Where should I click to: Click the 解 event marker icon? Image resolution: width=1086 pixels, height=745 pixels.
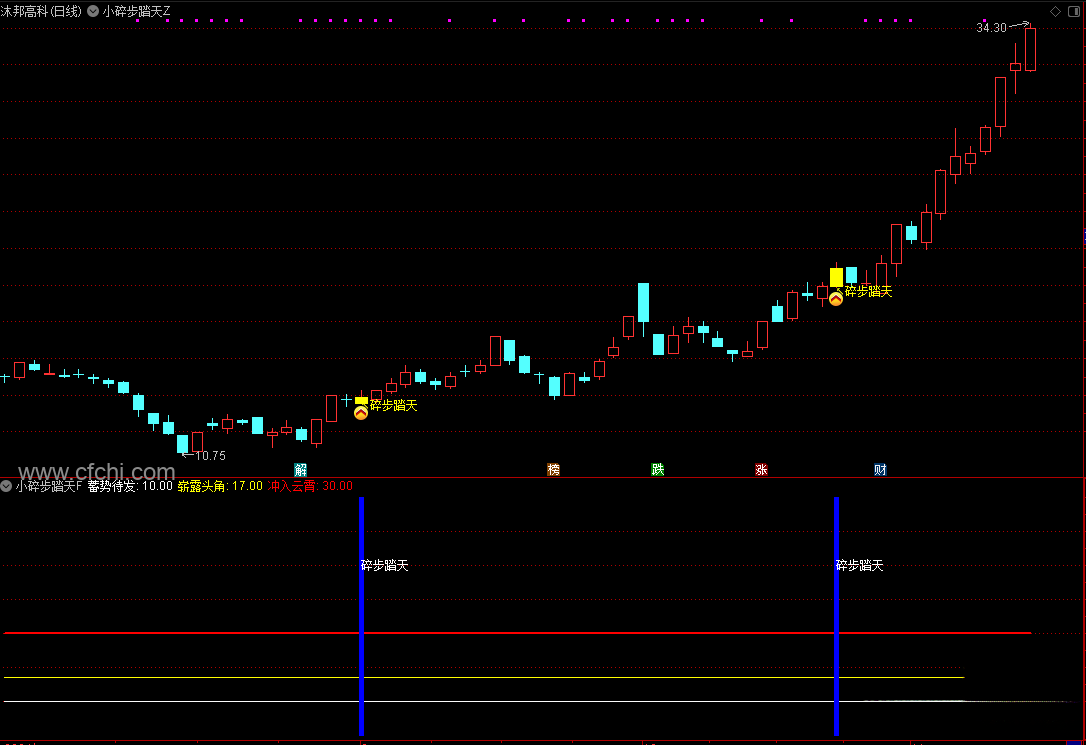pyautogui.click(x=301, y=469)
